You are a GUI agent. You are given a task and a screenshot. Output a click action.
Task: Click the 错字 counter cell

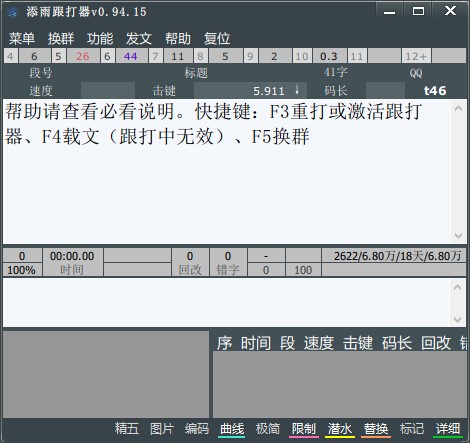click(x=228, y=262)
